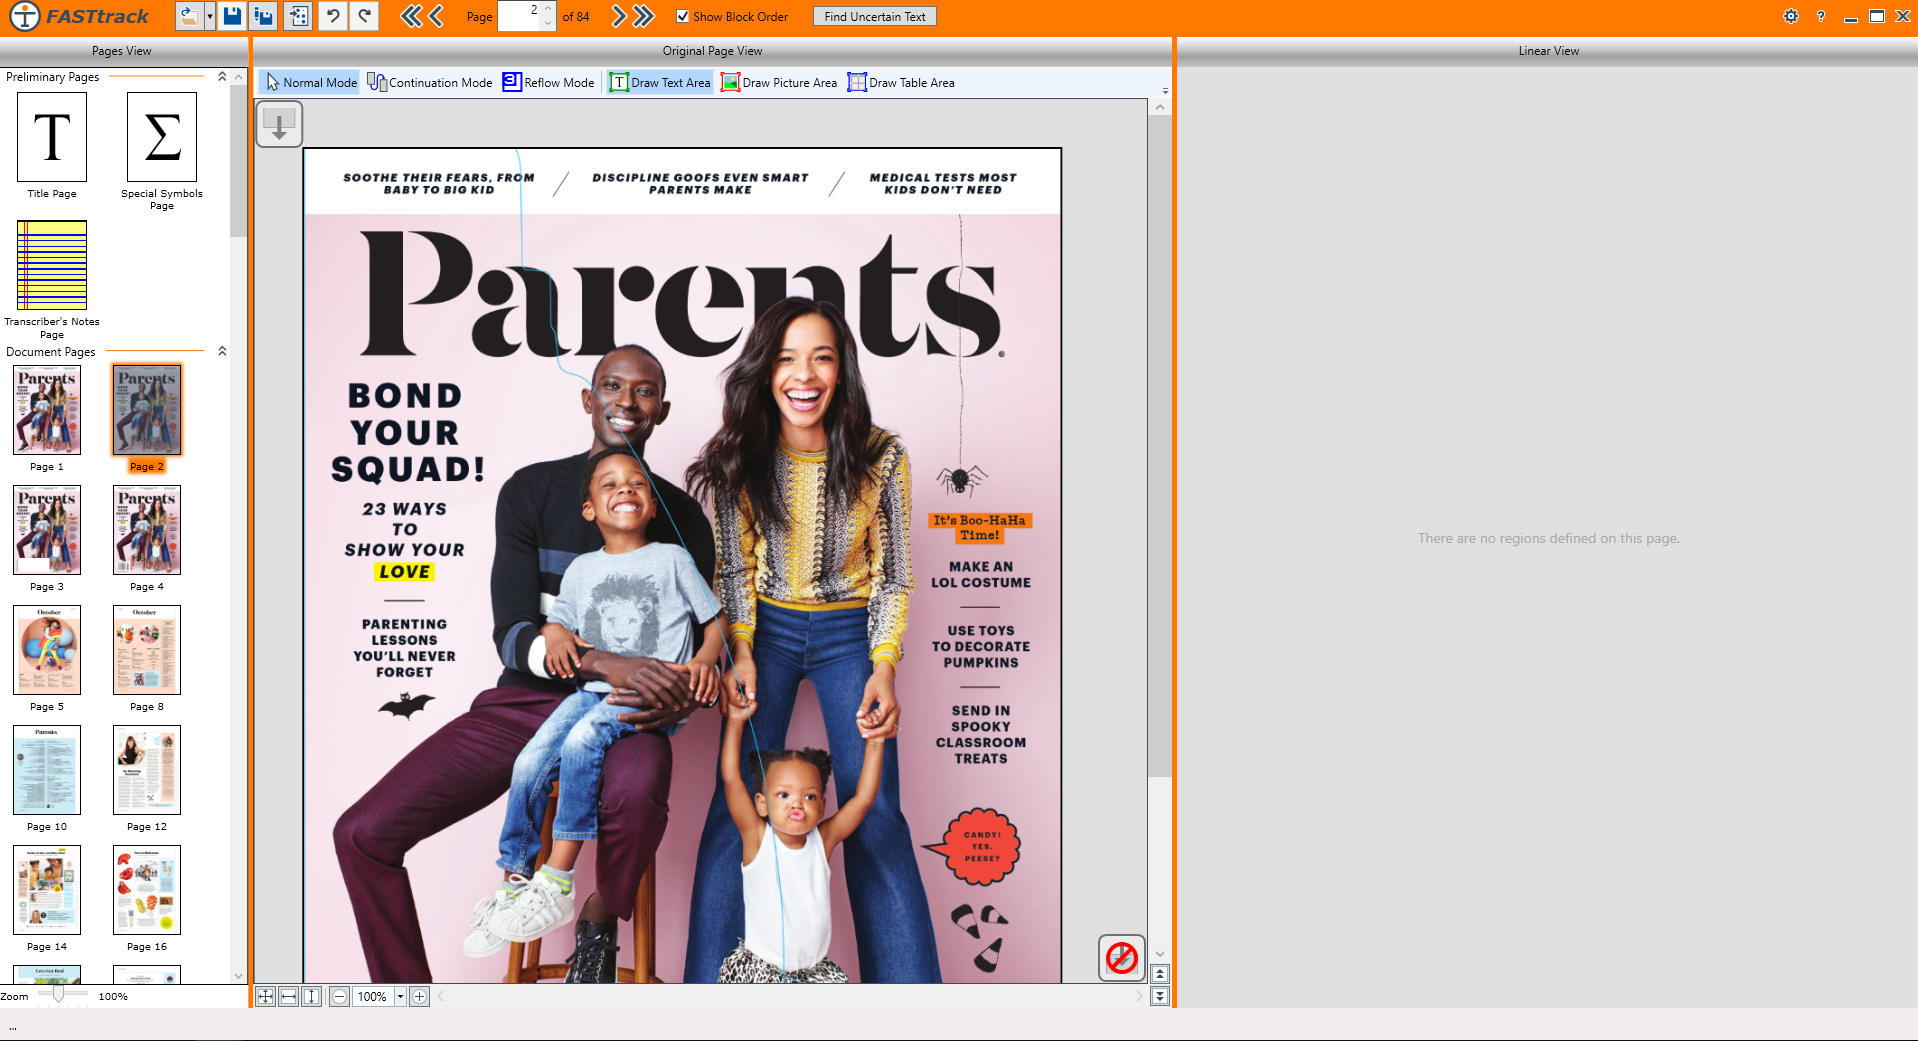This screenshot has height=1041, width=1918.
Task: Increase page number with the up spinner
Action: click(548, 9)
